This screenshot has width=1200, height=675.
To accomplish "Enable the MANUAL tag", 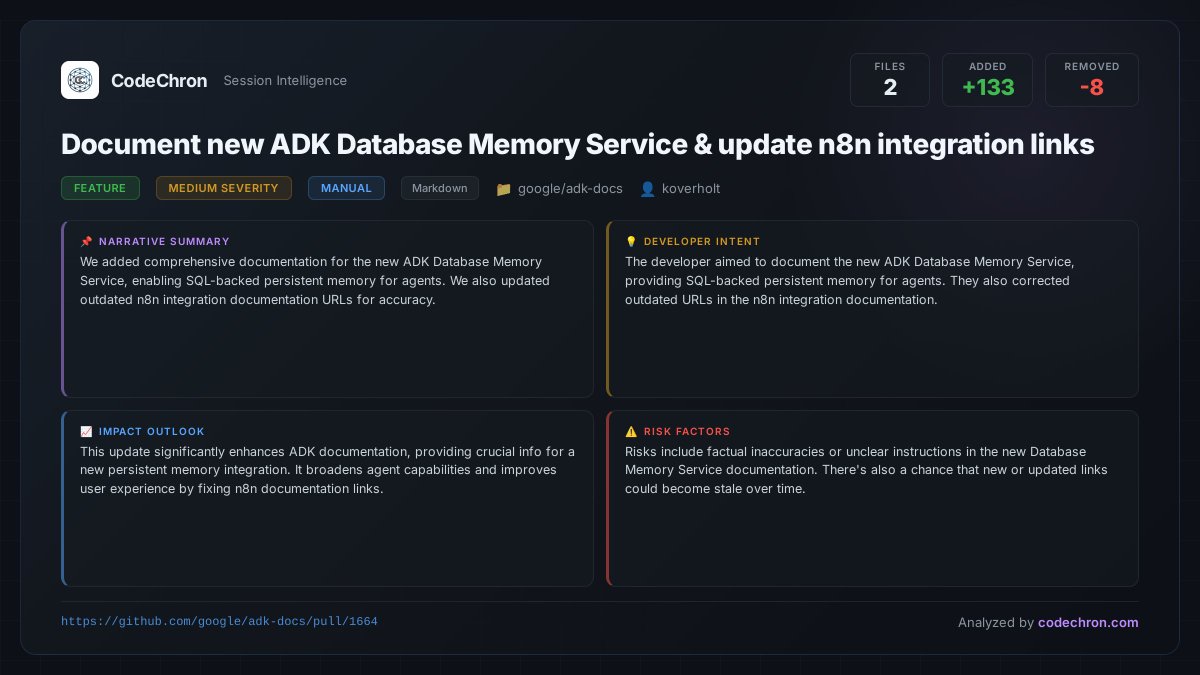I will pyautogui.click(x=346, y=187).
